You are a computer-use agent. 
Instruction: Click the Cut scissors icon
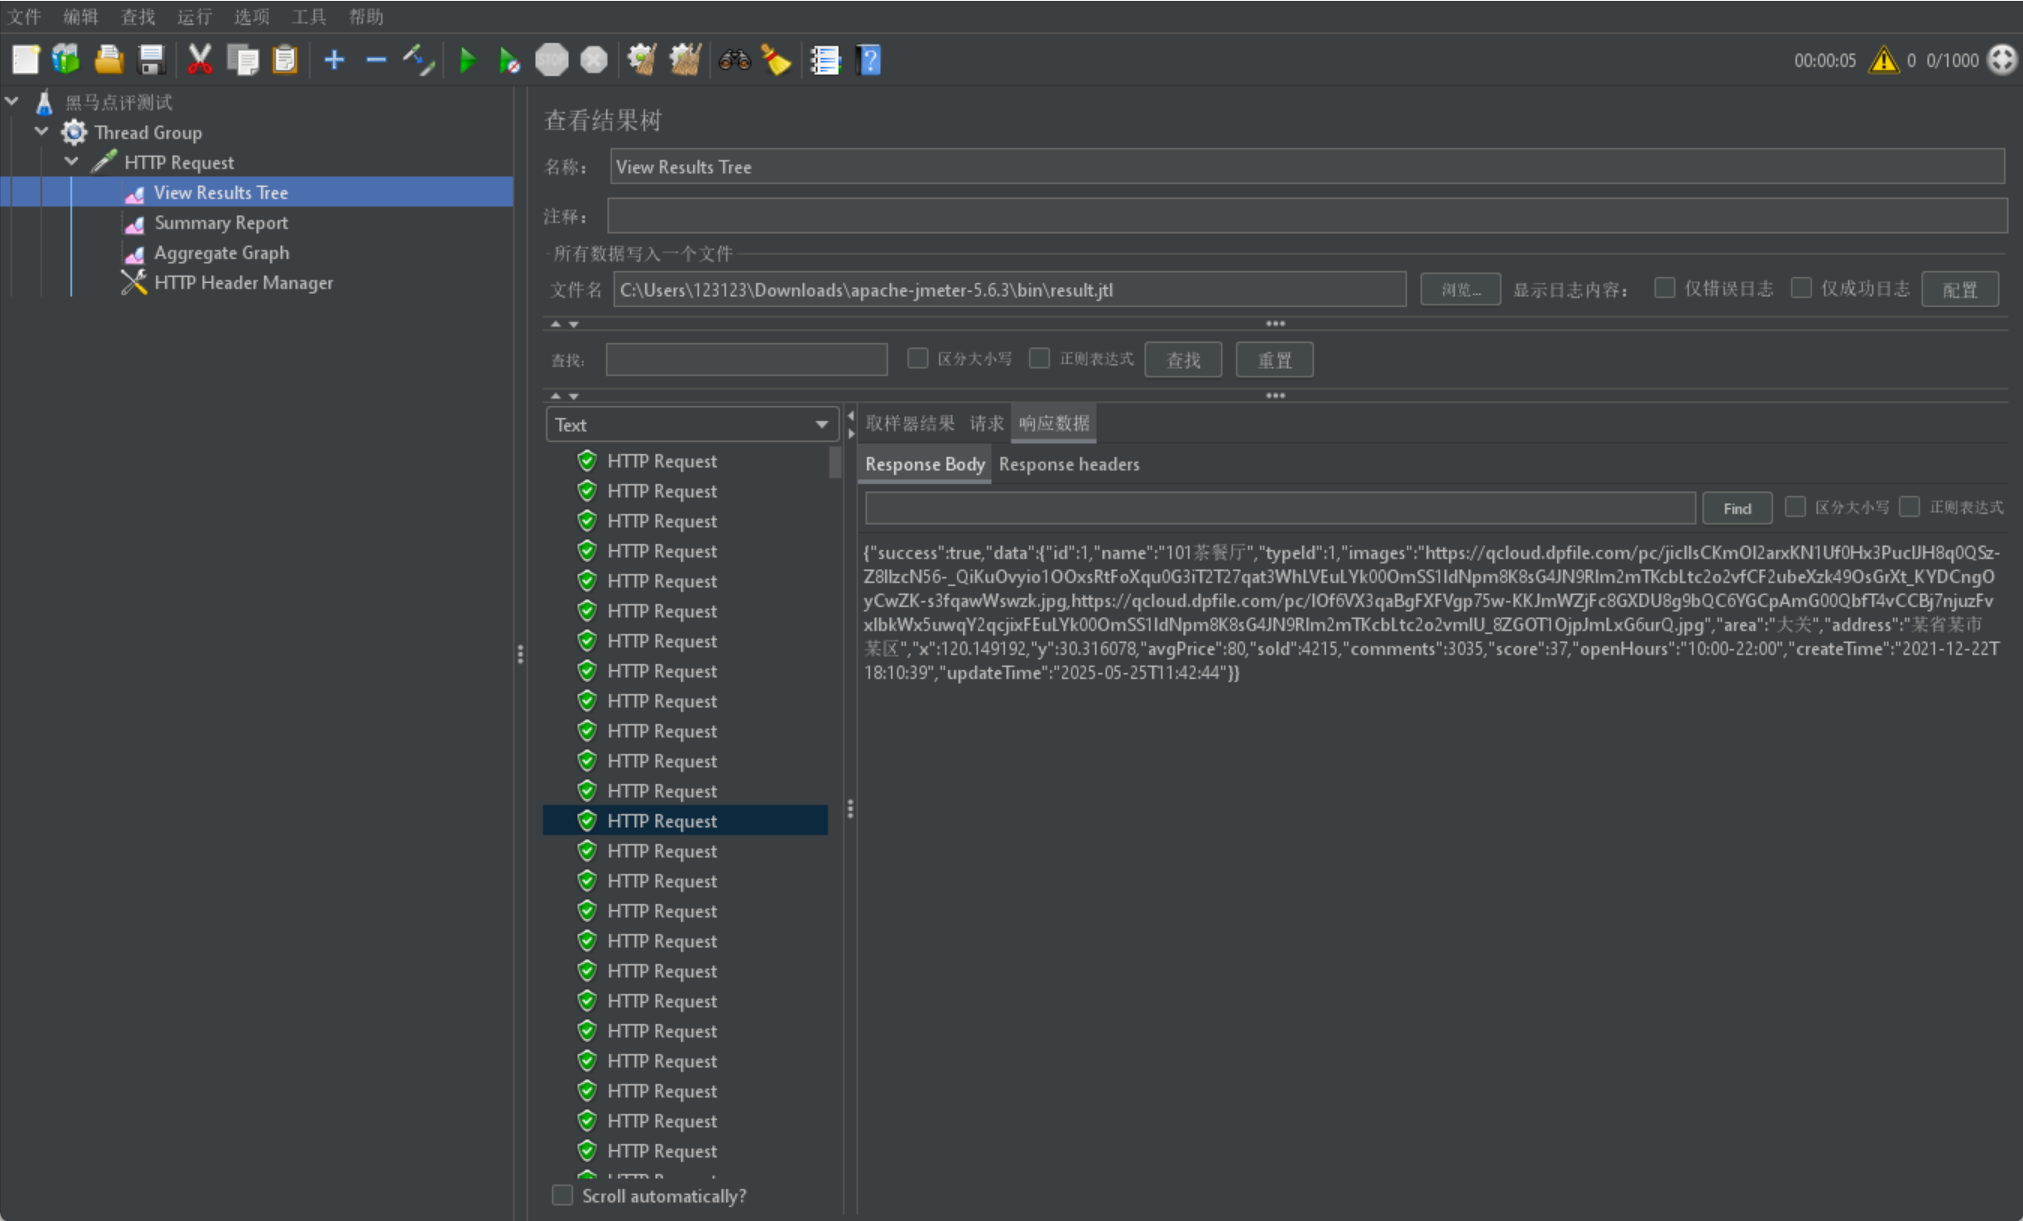tap(200, 61)
